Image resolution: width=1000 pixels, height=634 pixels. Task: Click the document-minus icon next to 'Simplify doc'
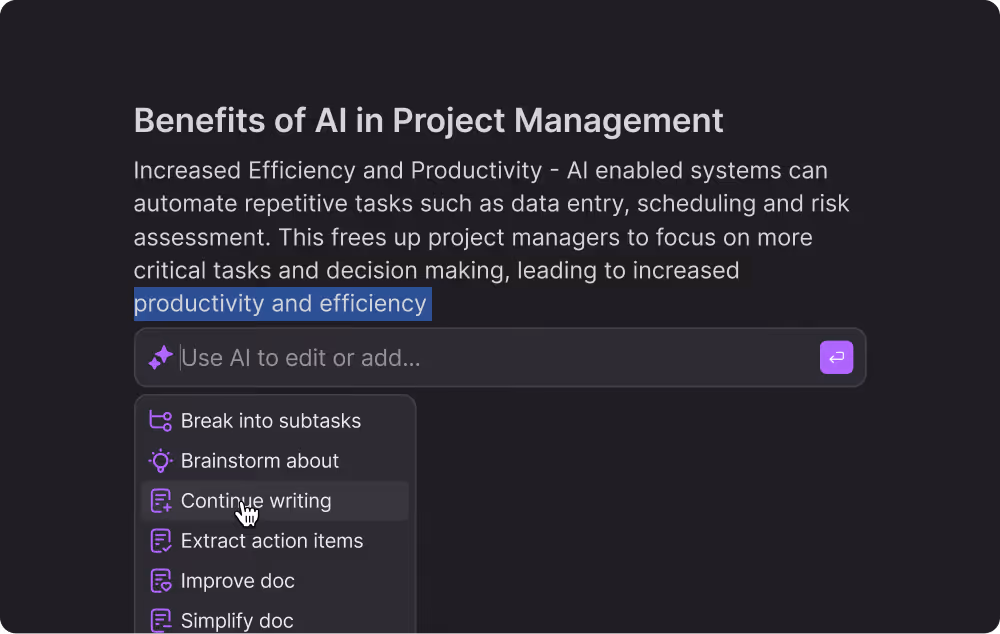tap(160, 620)
